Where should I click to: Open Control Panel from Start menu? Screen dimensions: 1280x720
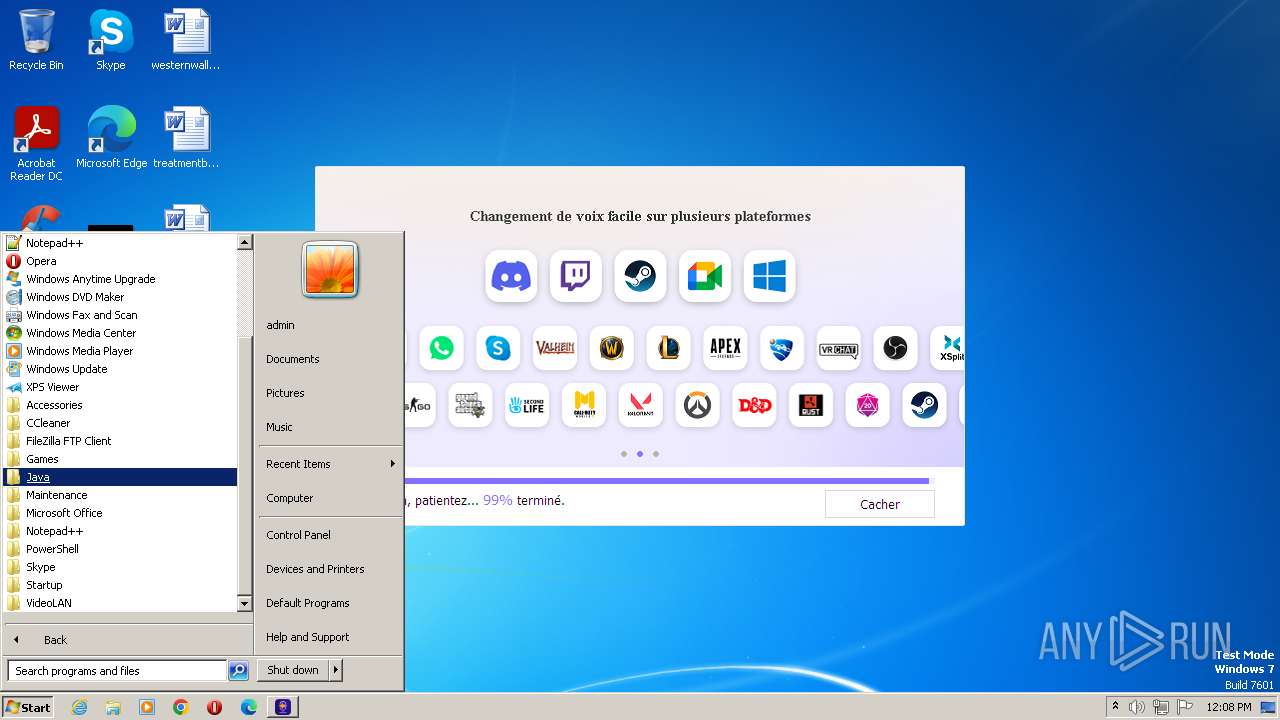[x=330, y=535]
